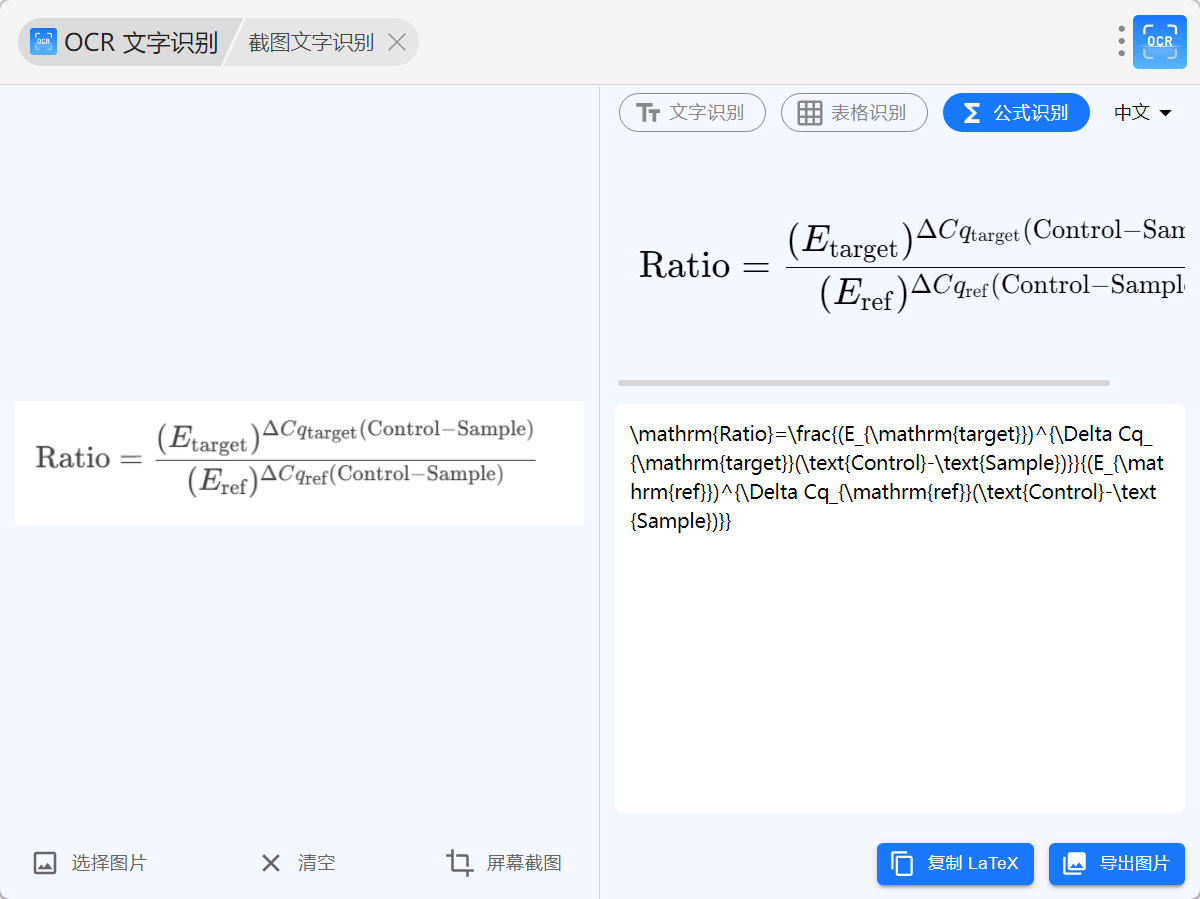Switch to 文字识别 text recognition mode
Viewport: 1200px width, 899px height.
[692, 113]
